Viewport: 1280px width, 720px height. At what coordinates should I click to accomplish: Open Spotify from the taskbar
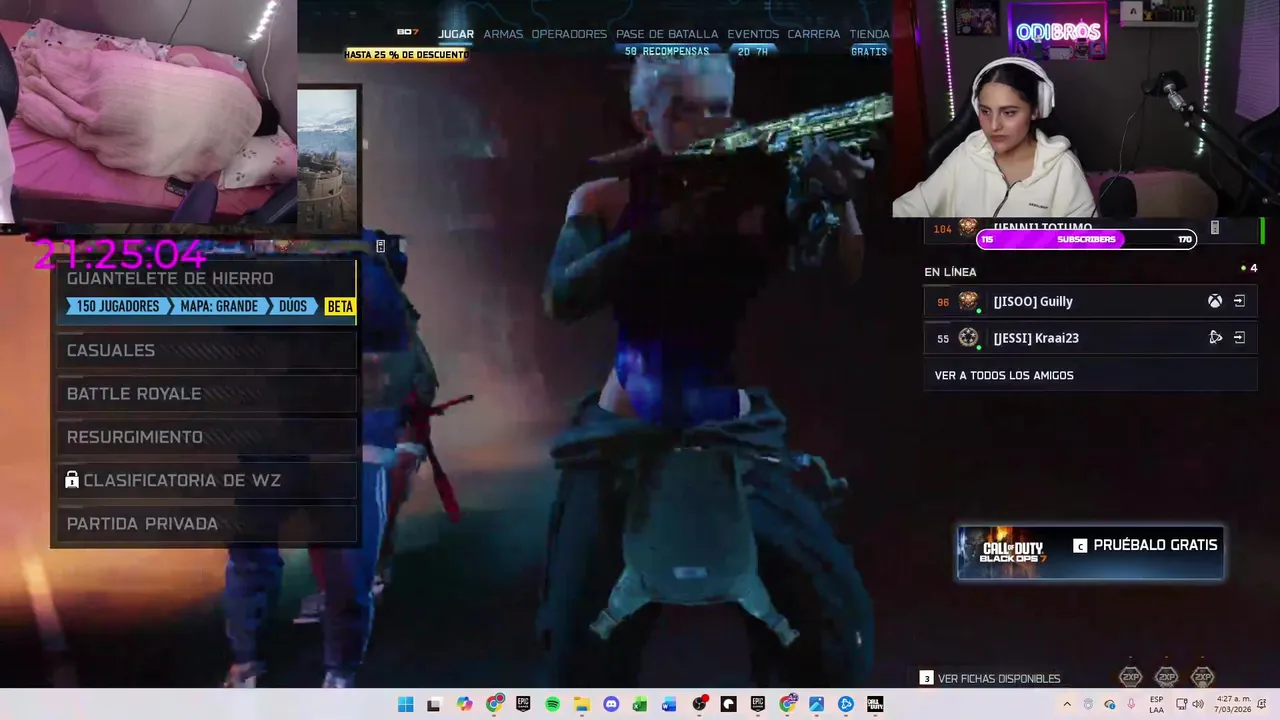[x=553, y=704]
